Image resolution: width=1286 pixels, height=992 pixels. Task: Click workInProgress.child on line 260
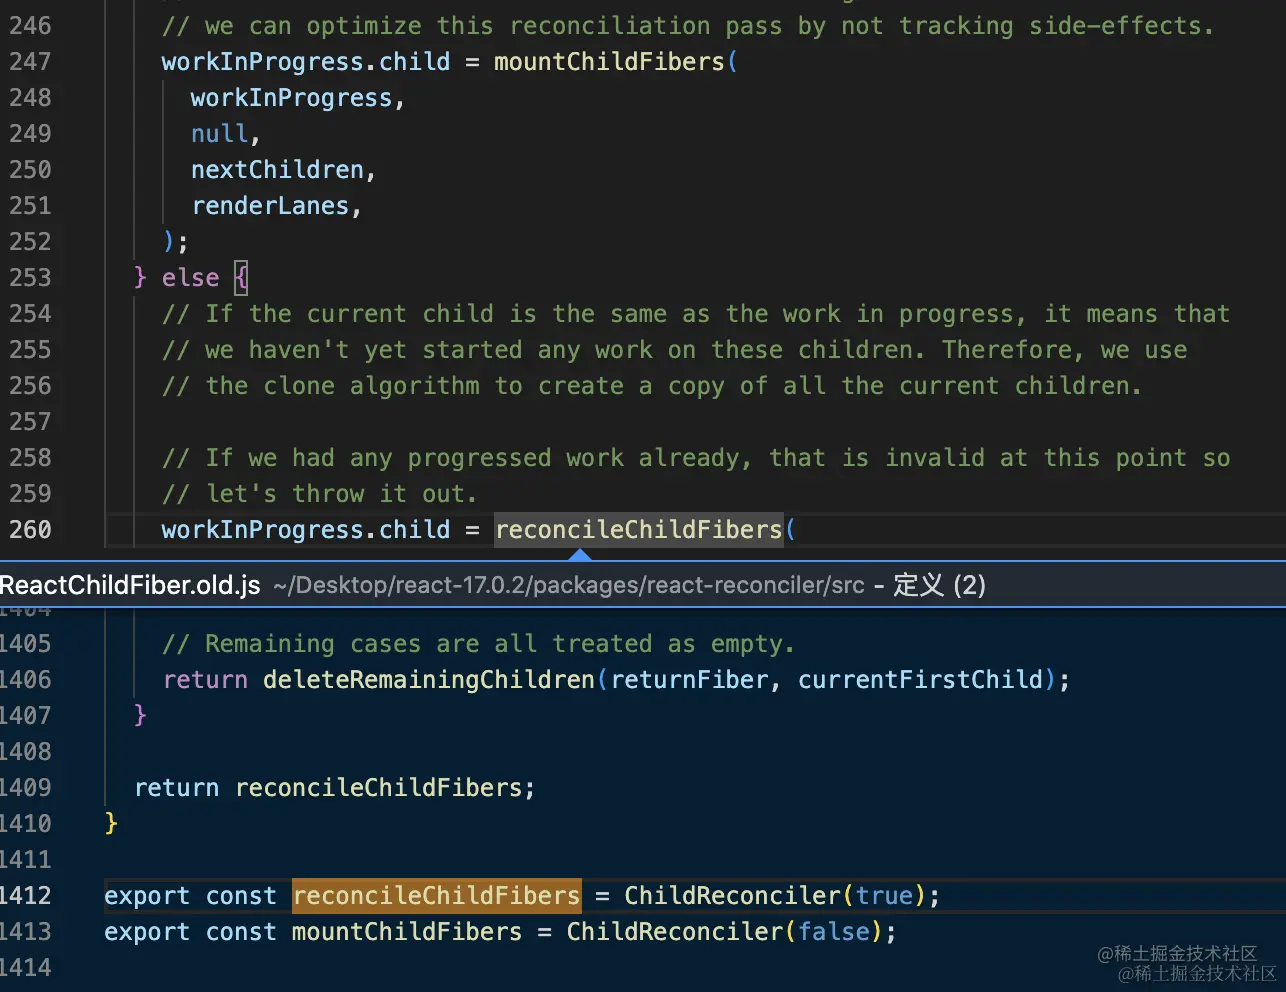(x=306, y=530)
